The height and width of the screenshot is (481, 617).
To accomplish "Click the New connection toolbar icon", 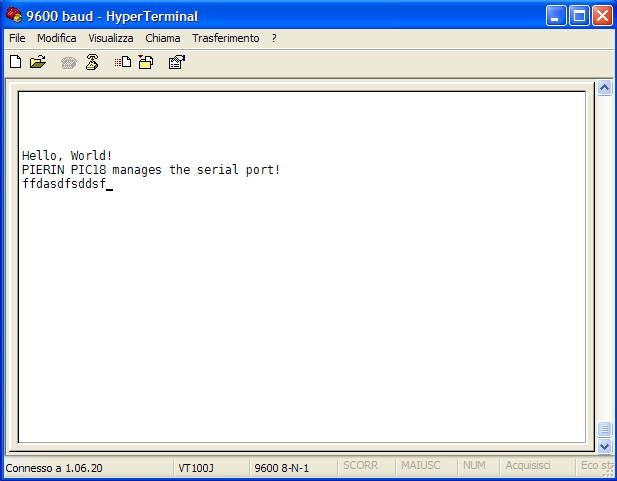I will click(15, 62).
